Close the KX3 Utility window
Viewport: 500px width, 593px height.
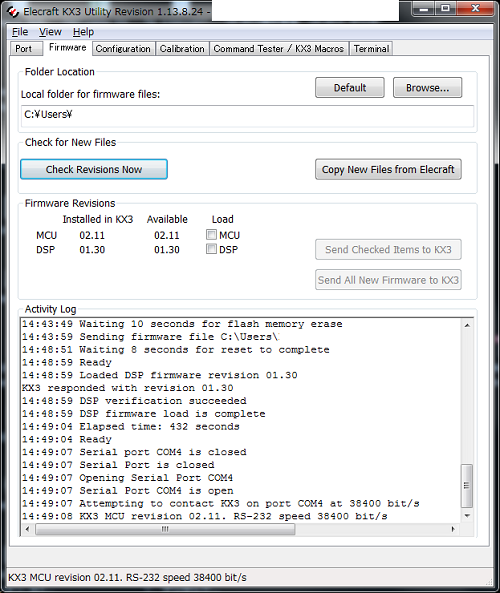pos(475,8)
